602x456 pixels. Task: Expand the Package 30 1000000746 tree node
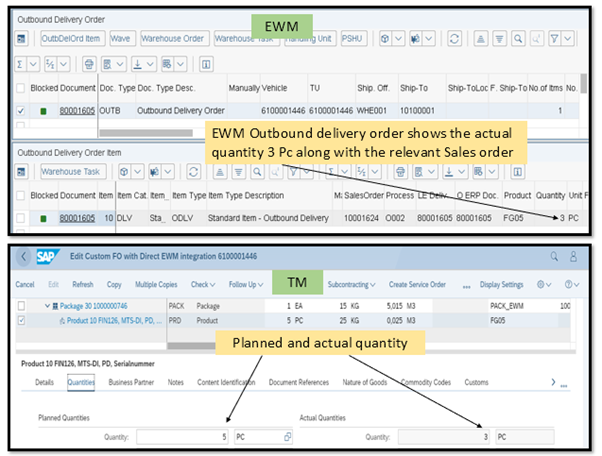46,305
